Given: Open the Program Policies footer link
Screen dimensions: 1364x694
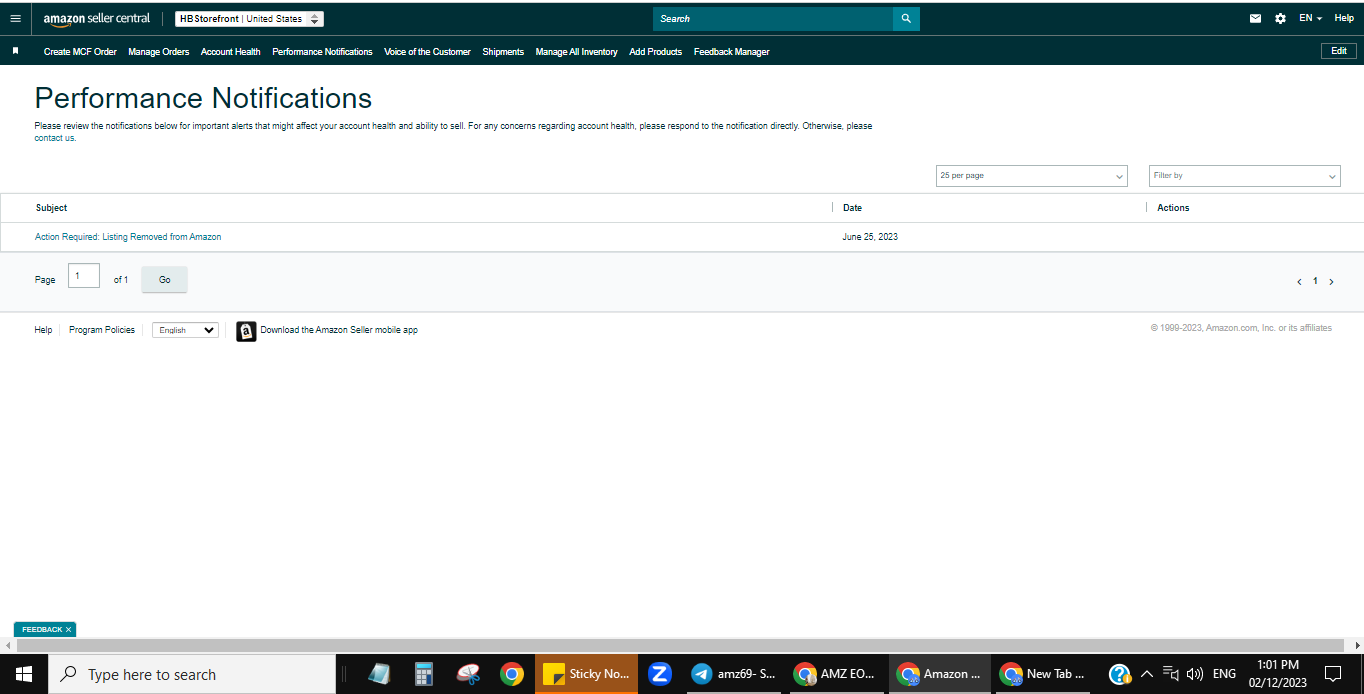Looking at the screenshot, I should [102, 330].
